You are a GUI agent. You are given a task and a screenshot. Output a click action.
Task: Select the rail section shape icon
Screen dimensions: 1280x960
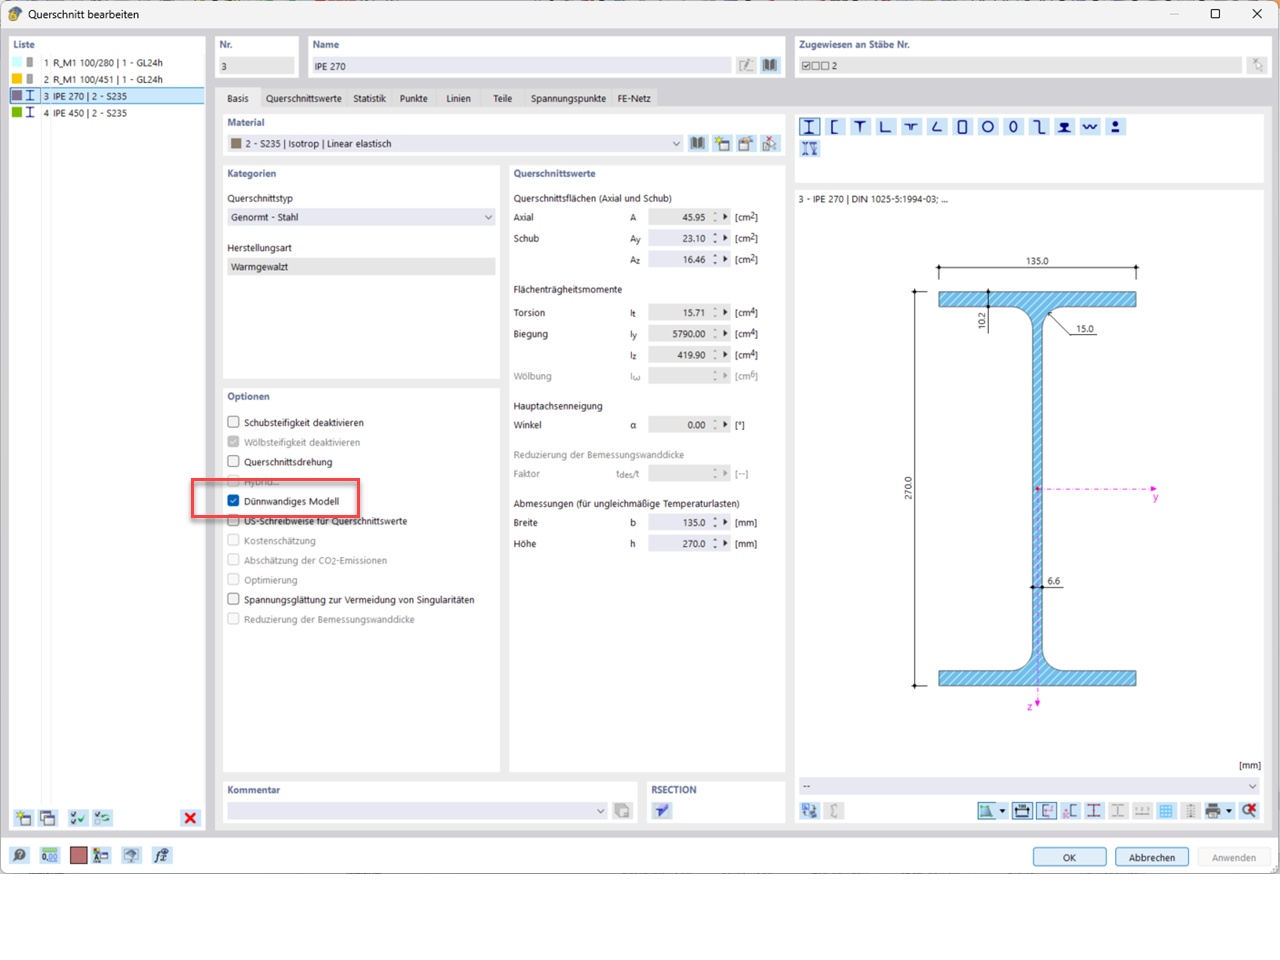pyautogui.click(x=1064, y=127)
